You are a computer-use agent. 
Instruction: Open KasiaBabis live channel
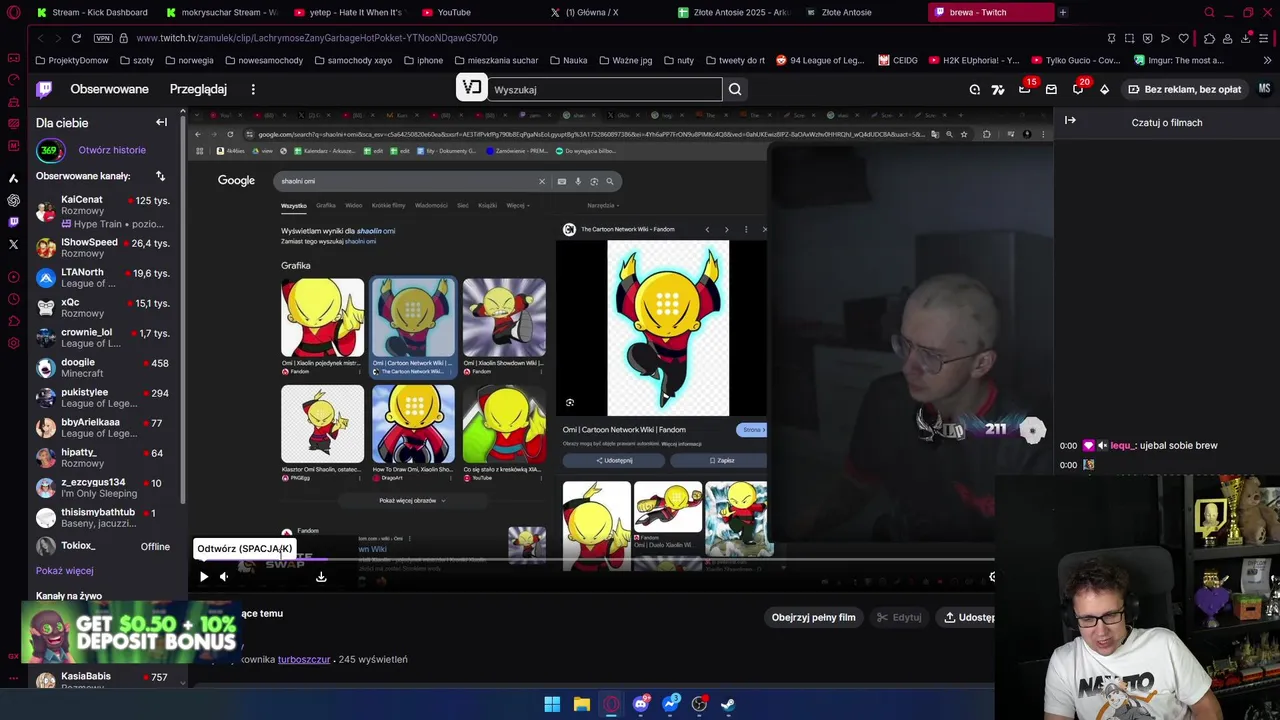(x=103, y=678)
